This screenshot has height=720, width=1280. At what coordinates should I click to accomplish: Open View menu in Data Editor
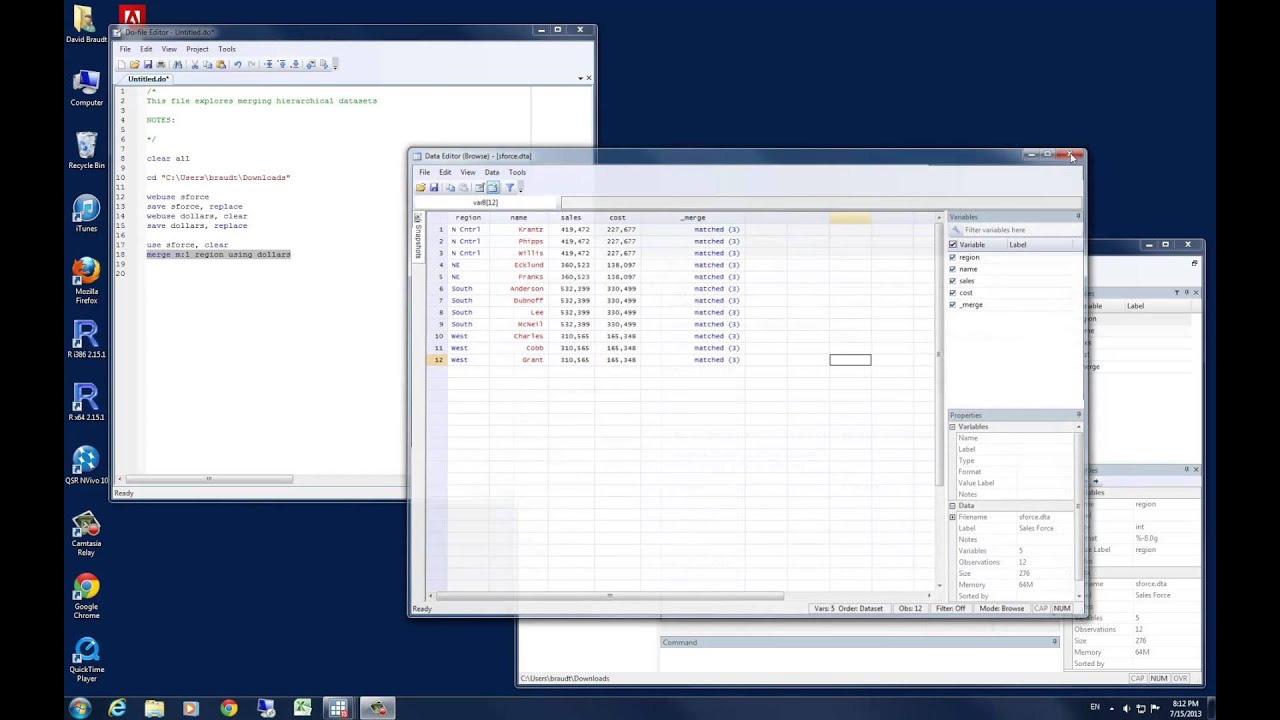(468, 172)
